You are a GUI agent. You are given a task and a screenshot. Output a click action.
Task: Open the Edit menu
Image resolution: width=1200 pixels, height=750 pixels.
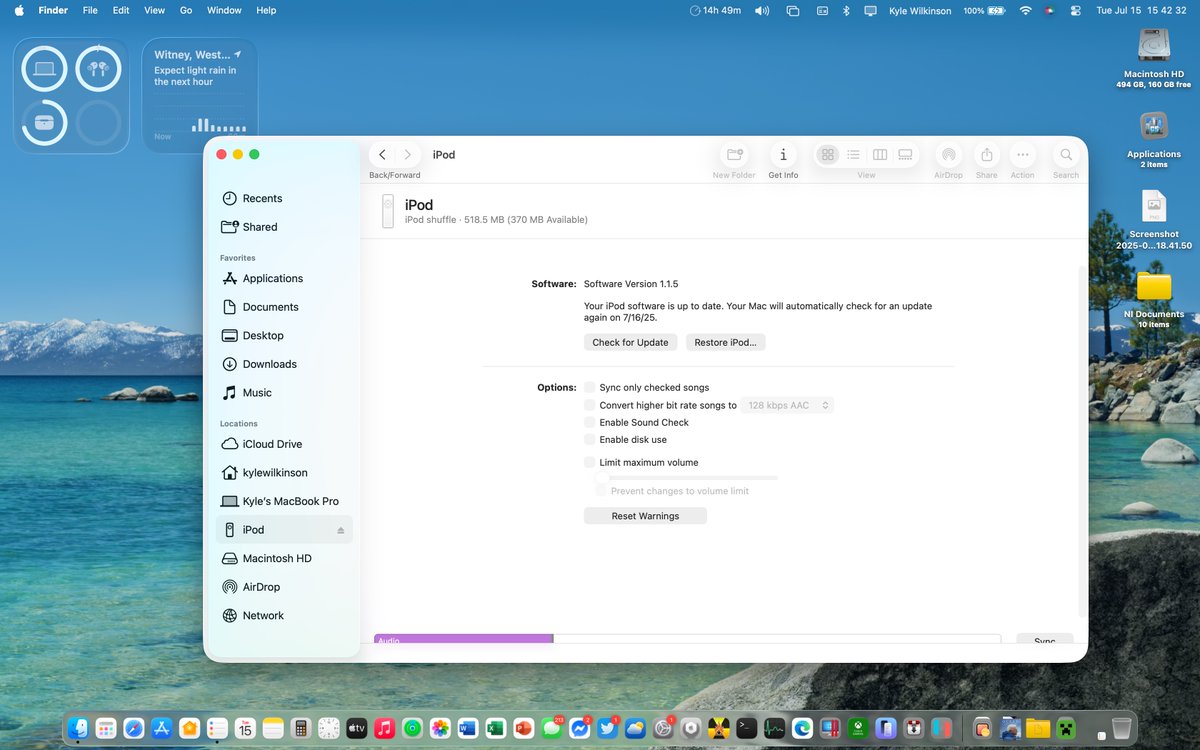pyautogui.click(x=121, y=10)
